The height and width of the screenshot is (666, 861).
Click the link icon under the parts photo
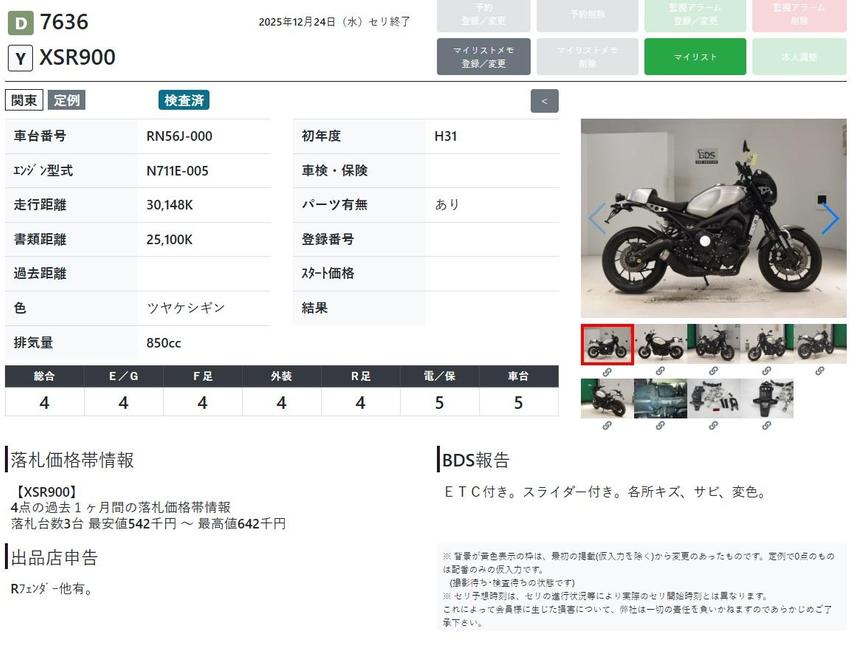point(713,425)
